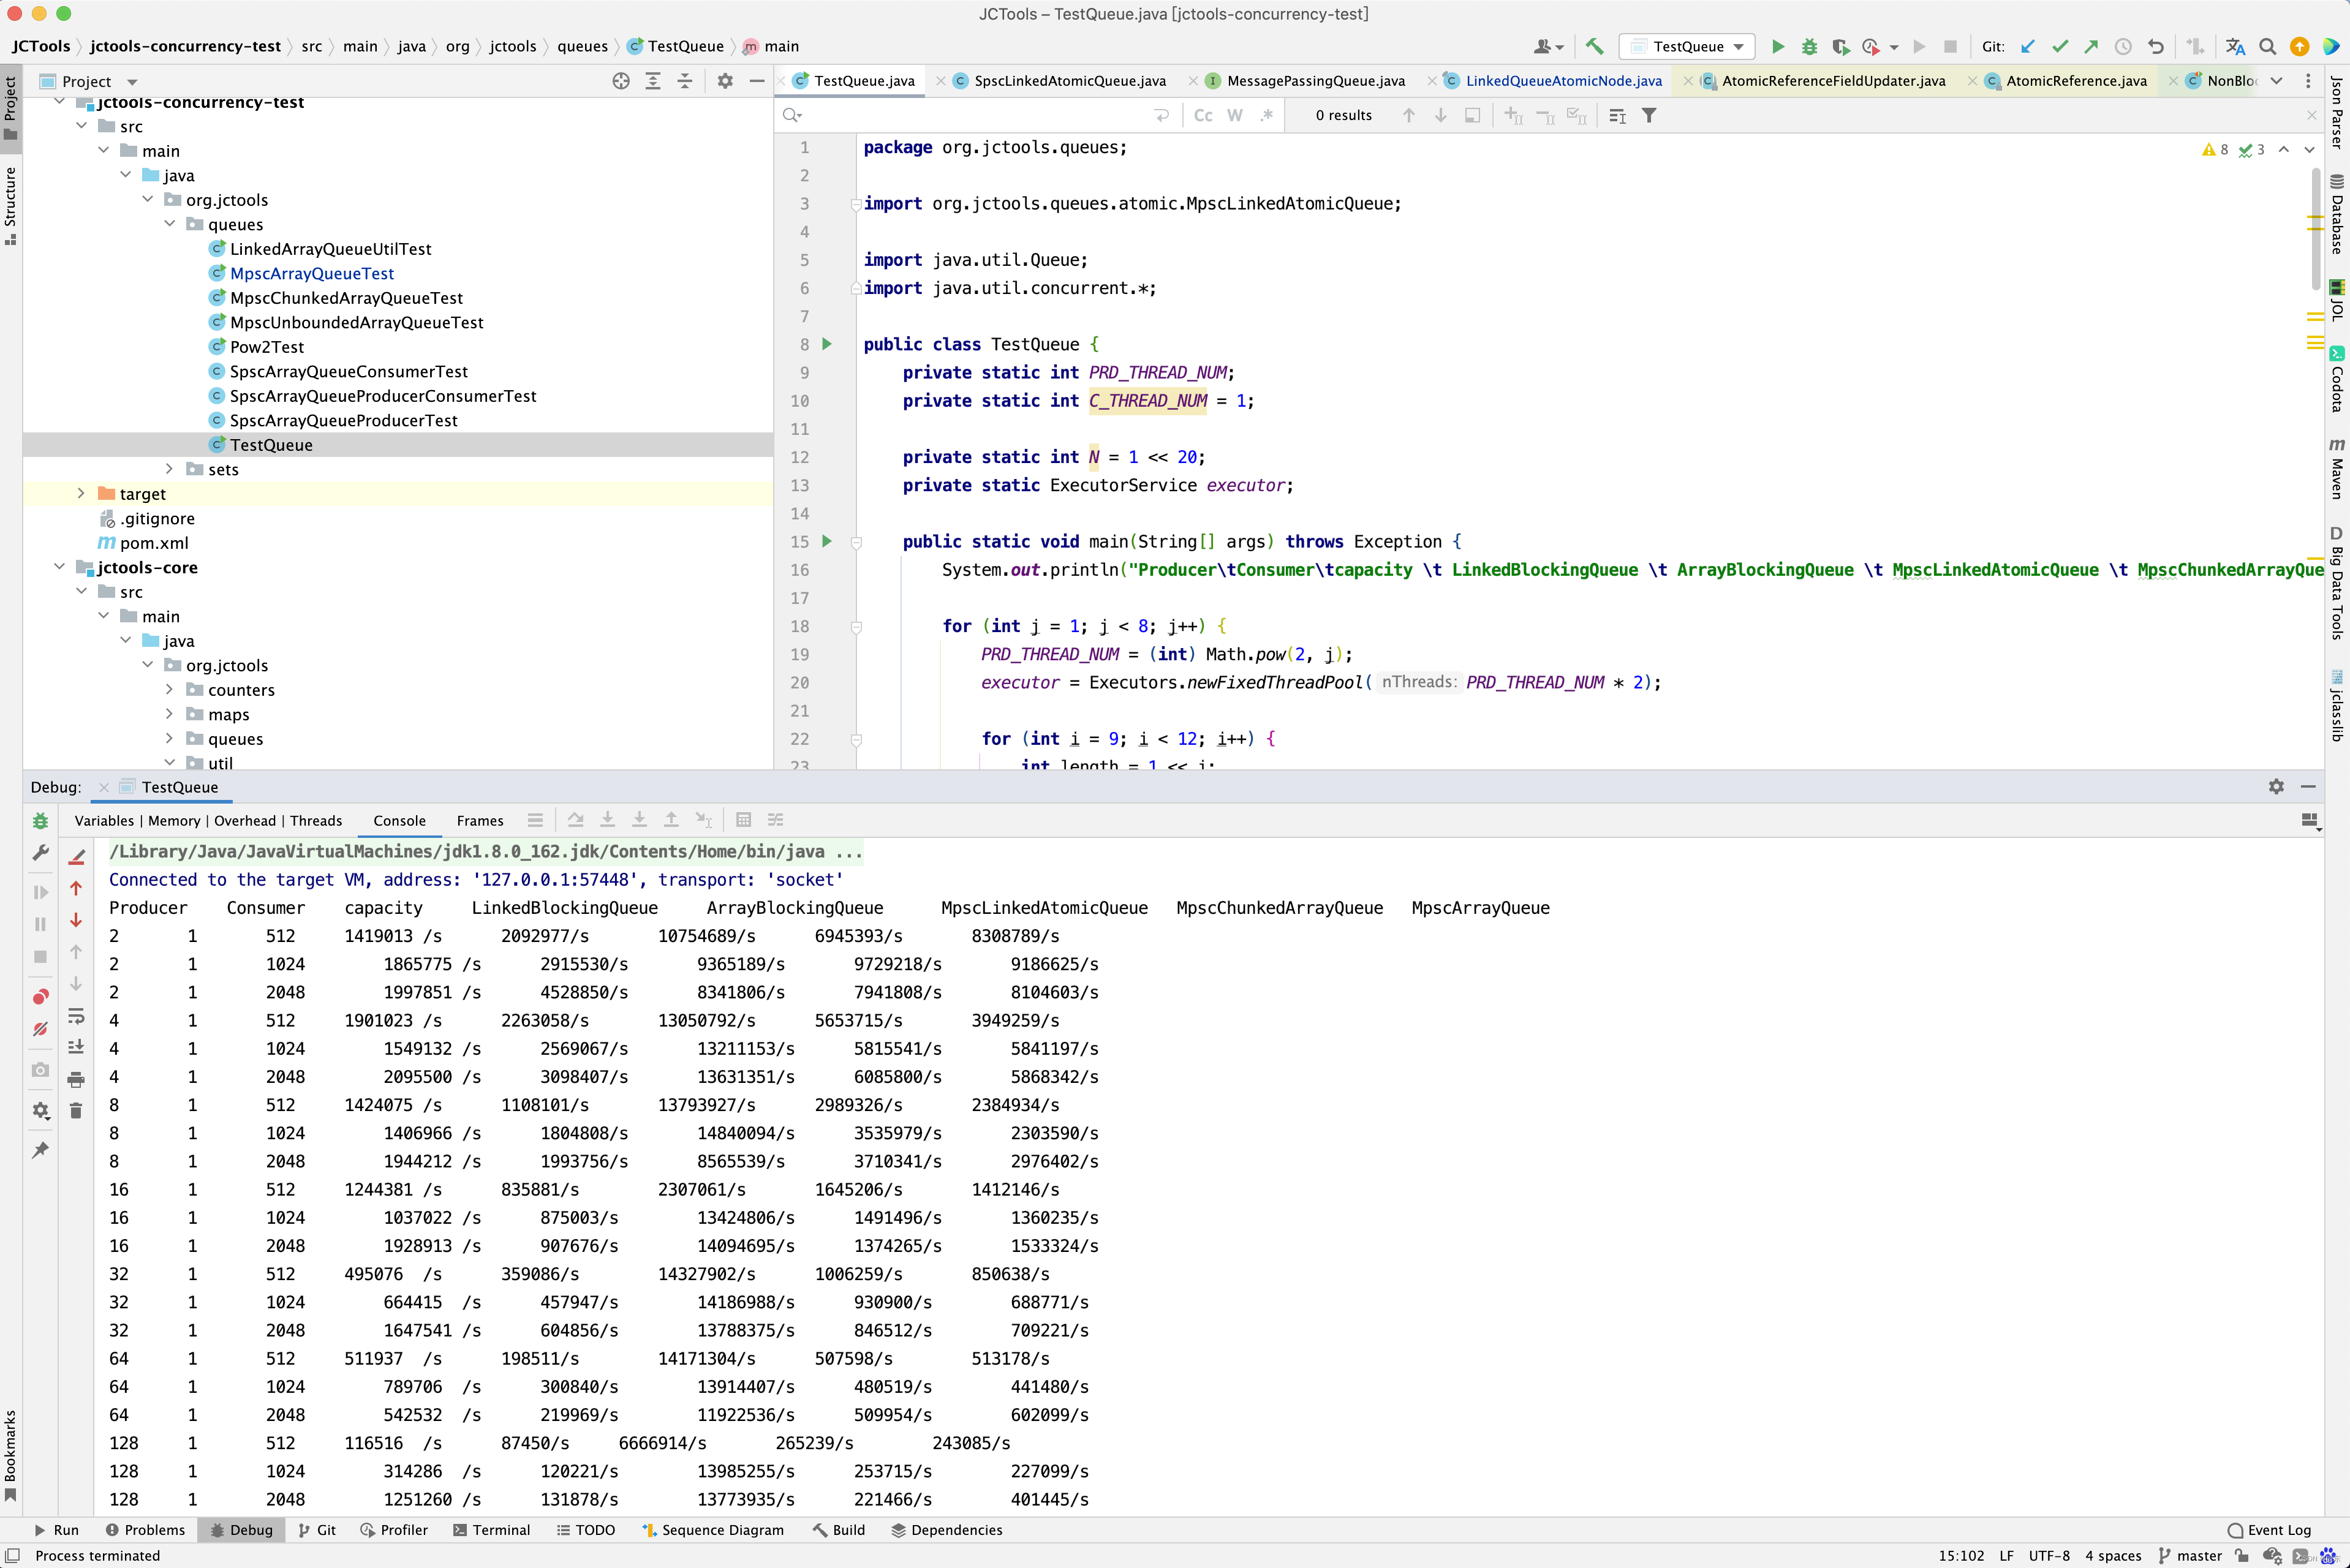Open the Terminal tool window
The height and width of the screenshot is (1568, 2350).
[491, 1530]
